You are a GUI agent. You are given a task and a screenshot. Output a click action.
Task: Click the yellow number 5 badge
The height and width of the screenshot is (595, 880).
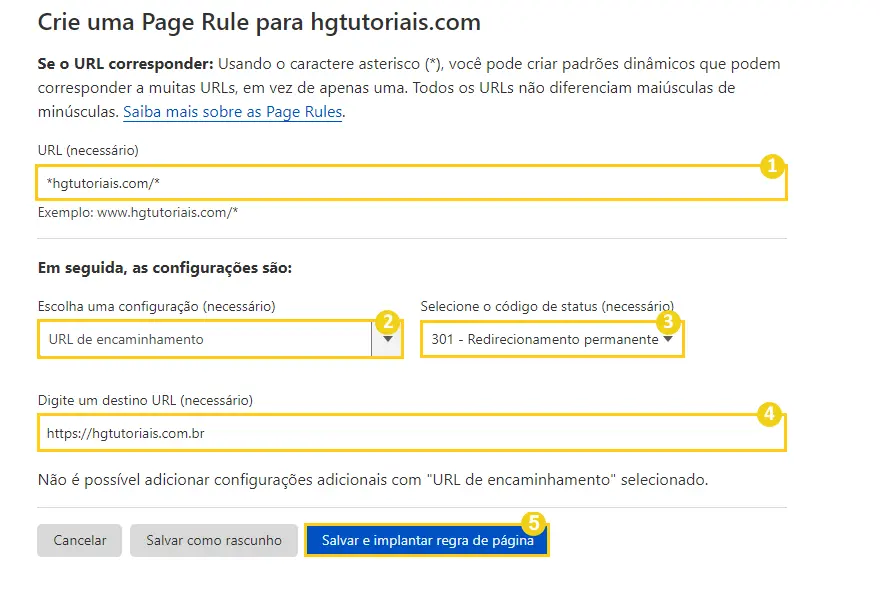[534, 524]
